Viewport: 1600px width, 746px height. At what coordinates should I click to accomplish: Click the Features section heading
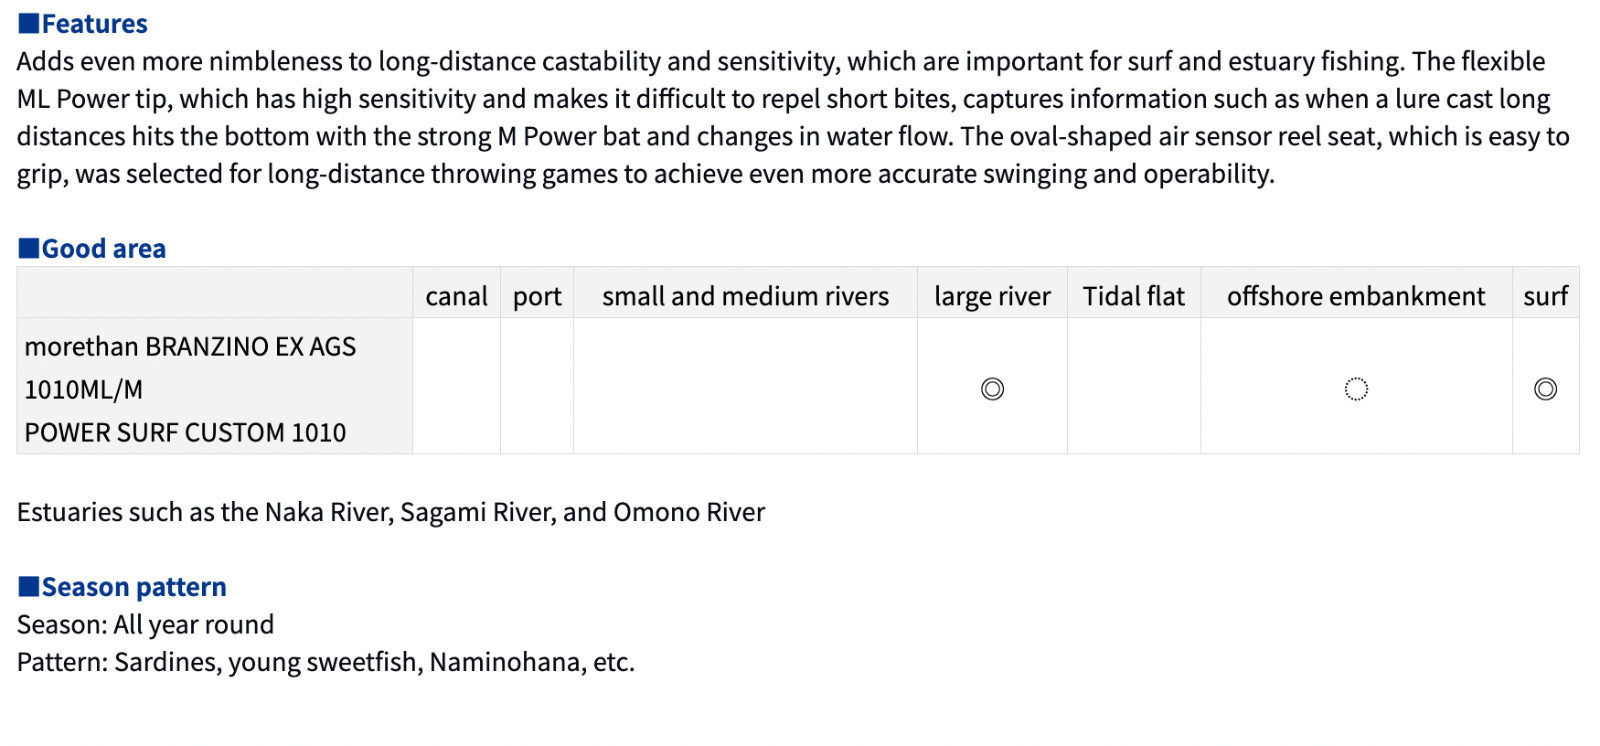click(x=94, y=24)
